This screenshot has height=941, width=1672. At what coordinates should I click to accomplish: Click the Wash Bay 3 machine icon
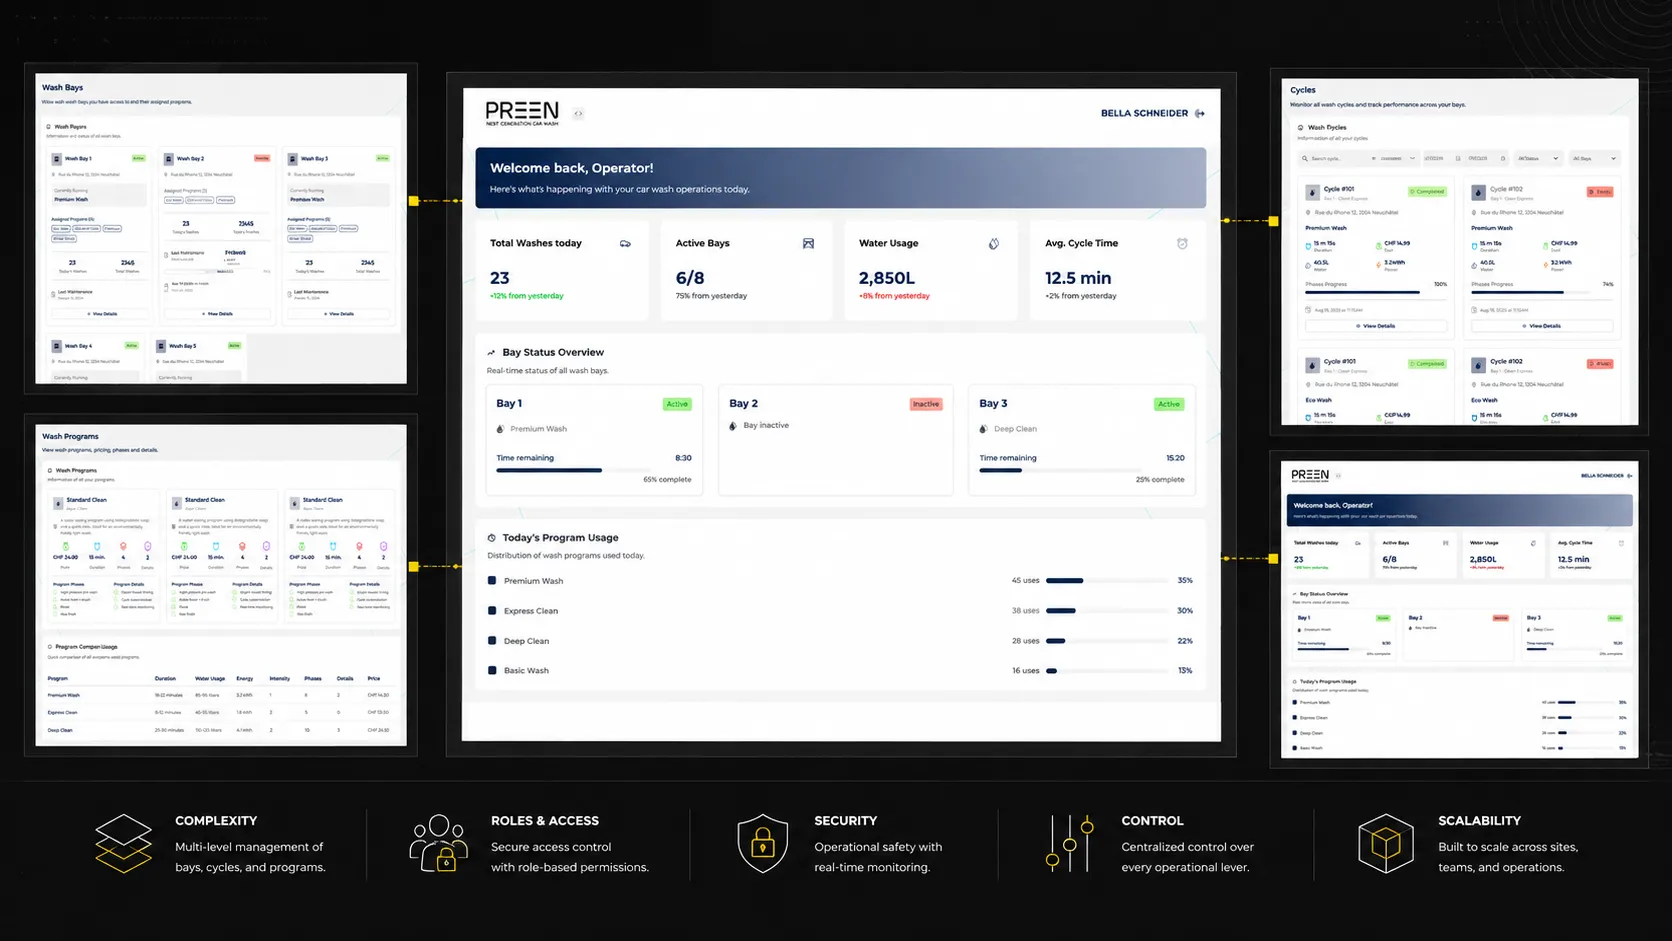(x=293, y=159)
